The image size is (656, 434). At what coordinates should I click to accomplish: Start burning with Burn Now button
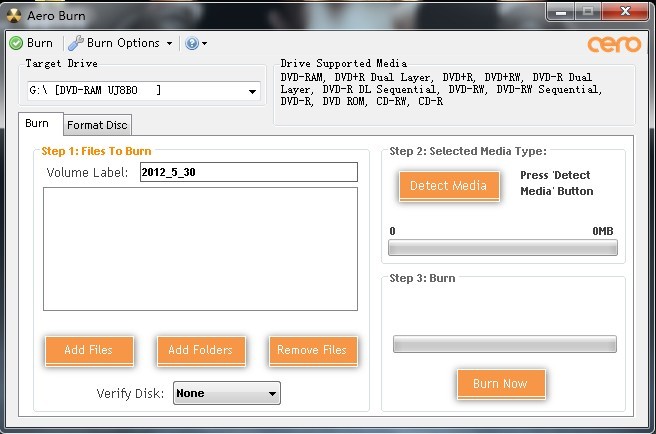tap(500, 383)
